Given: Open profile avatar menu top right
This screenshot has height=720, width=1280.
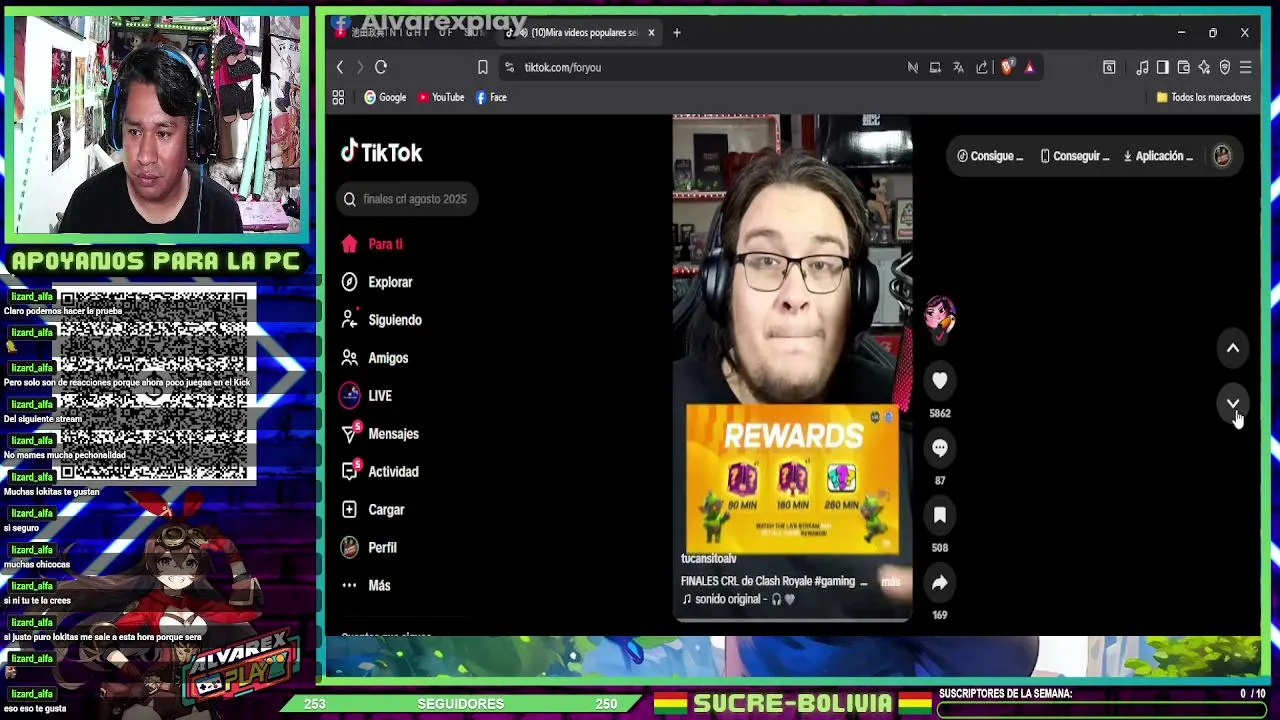Looking at the screenshot, I should point(1222,156).
